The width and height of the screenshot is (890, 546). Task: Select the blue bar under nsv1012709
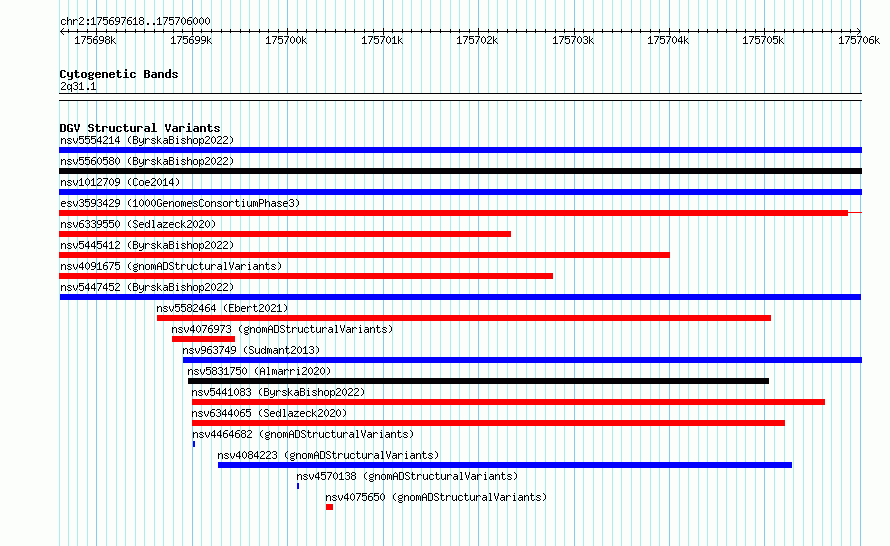pos(460,192)
